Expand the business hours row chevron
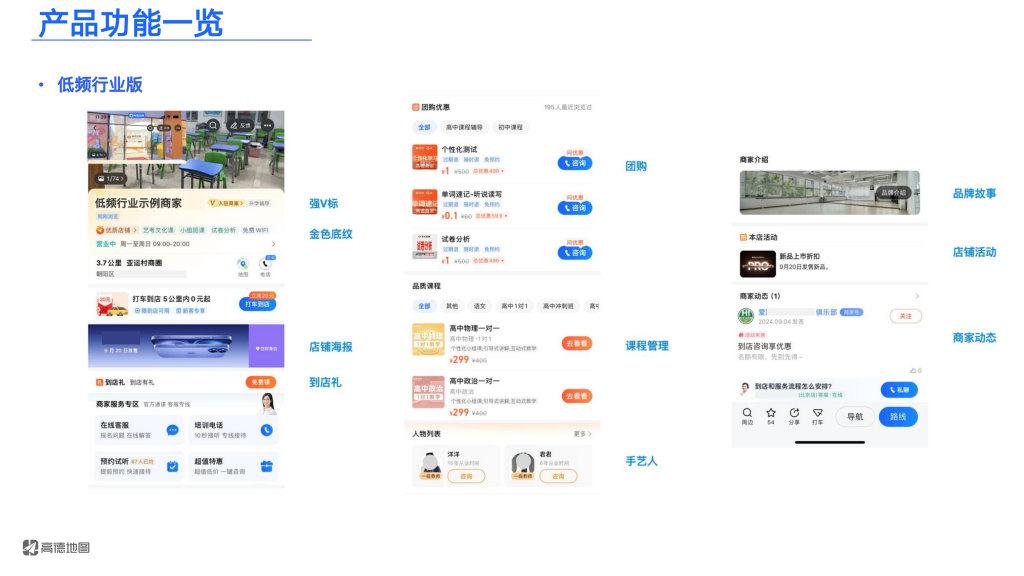 click(x=273, y=244)
